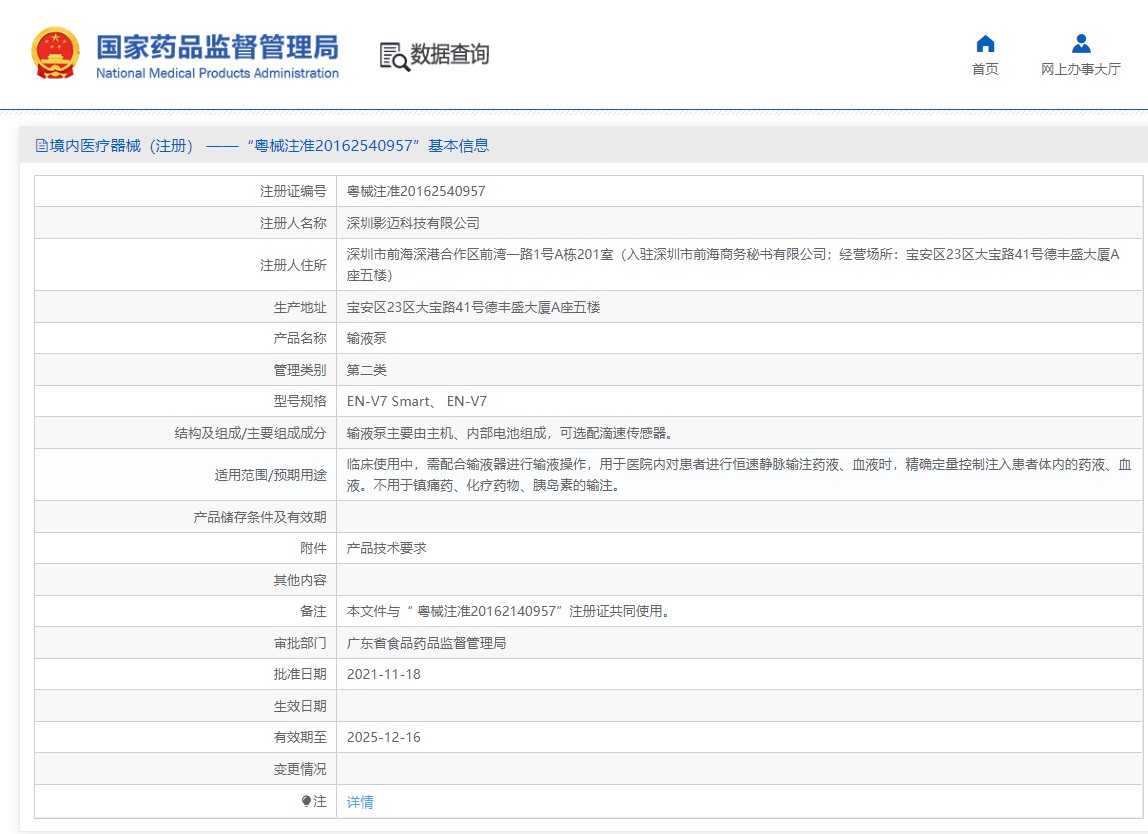
Task: Click the 结构及组成/主要组成成分 label
Action: pyautogui.click(x=250, y=433)
